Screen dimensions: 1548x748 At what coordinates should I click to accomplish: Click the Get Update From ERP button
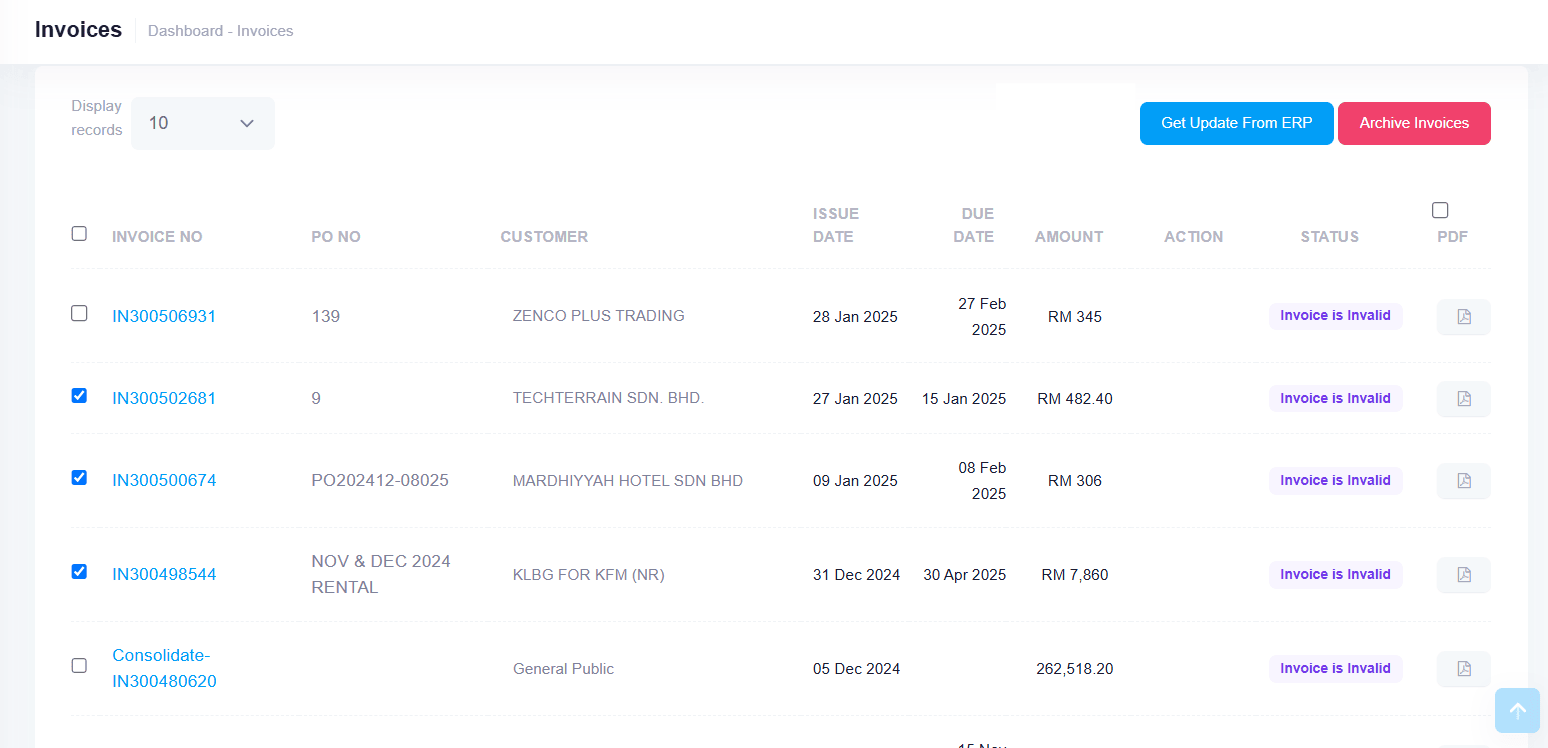click(x=1236, y=123)
